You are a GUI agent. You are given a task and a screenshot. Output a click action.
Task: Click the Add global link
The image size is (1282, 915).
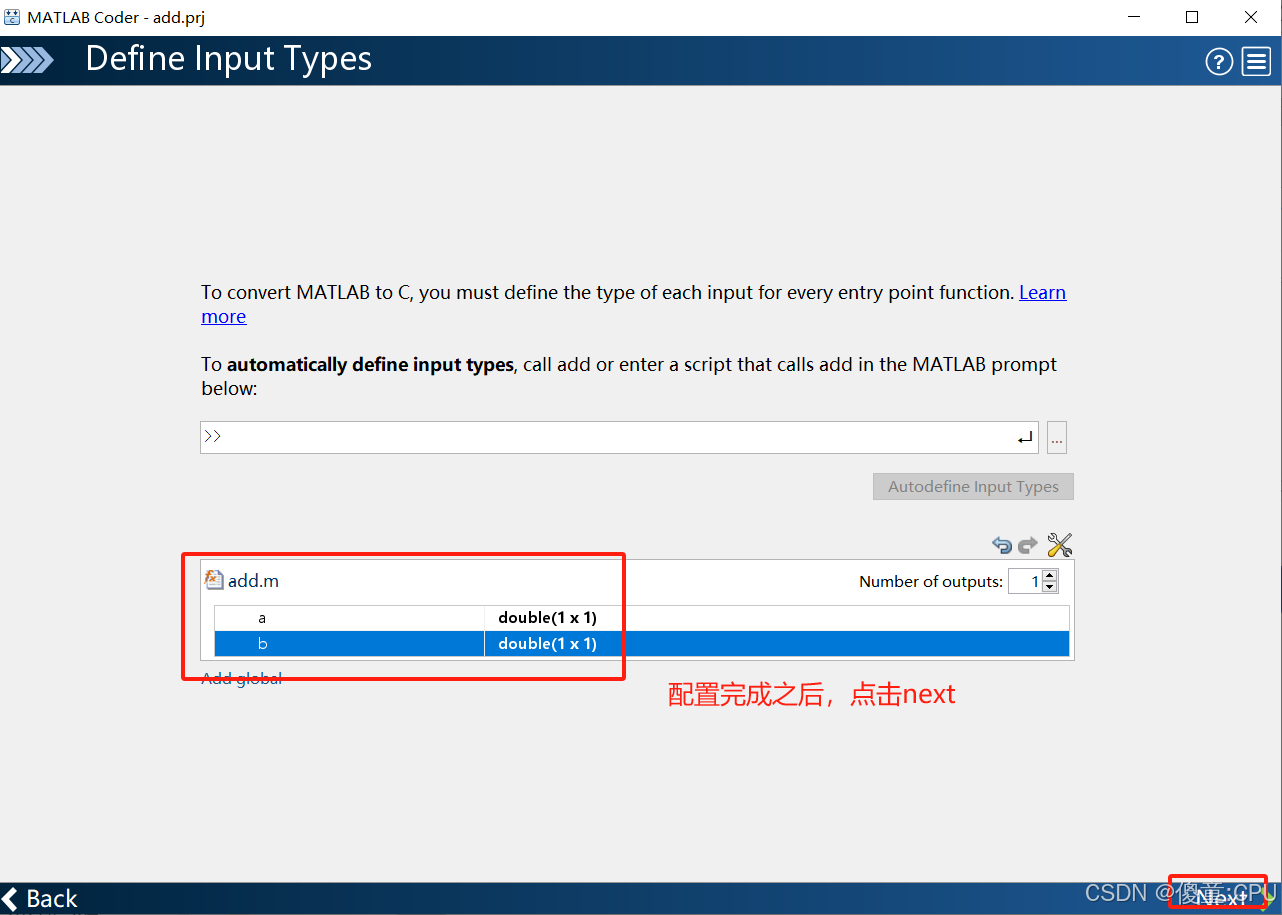click(x=242, y=678)
